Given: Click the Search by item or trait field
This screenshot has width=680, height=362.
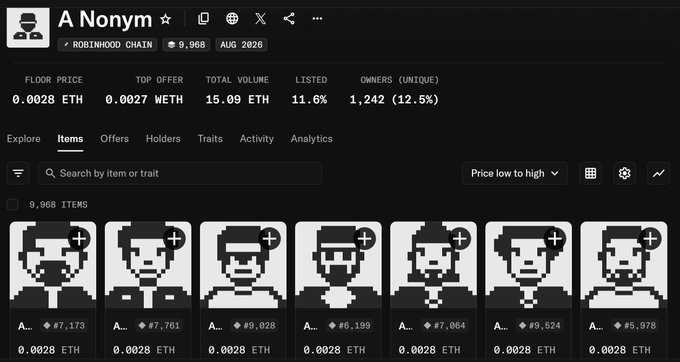Looking at the screenshot, I should (180, 173).
